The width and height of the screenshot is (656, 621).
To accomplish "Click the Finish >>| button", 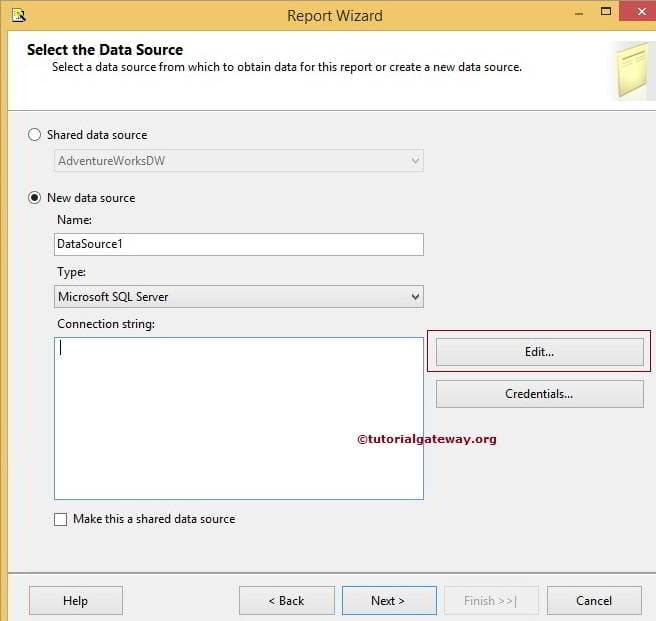I will [491, 600].
